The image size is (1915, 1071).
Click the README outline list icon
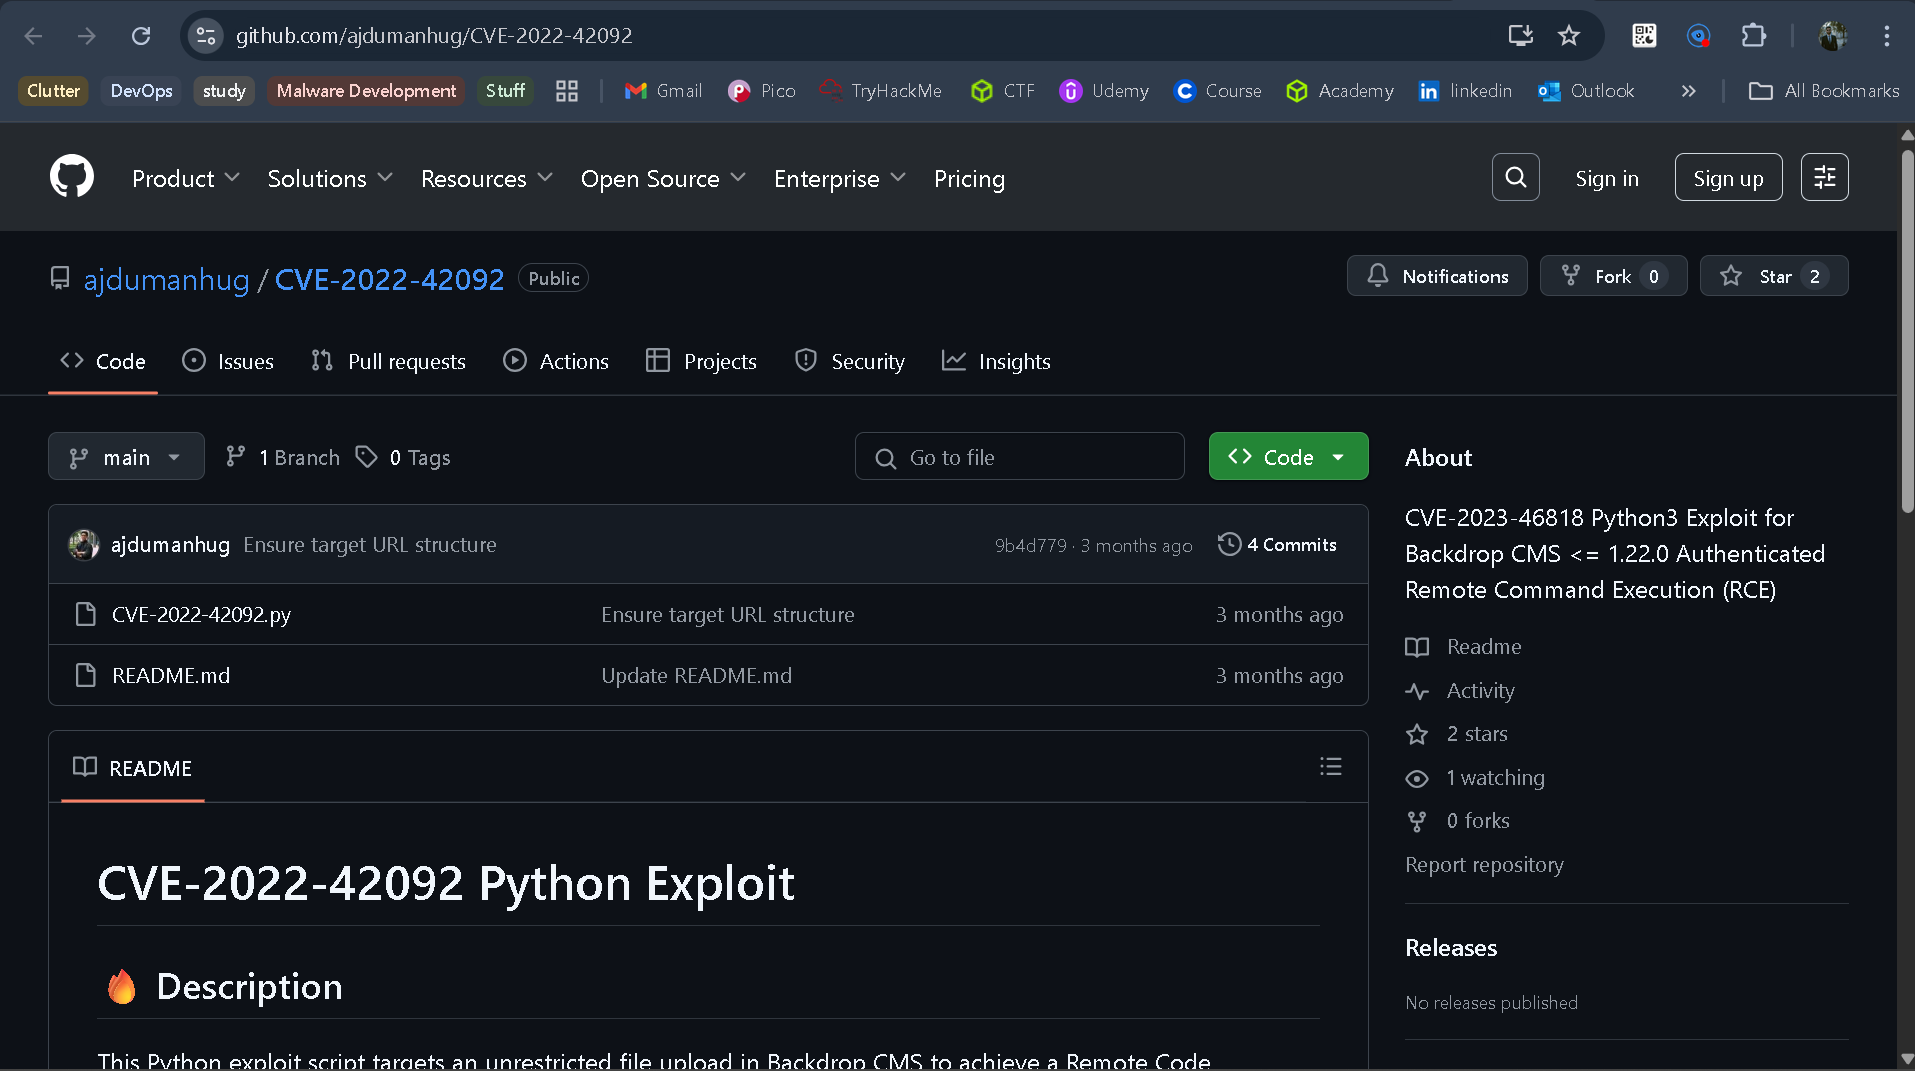click(x=1330, y=767)
